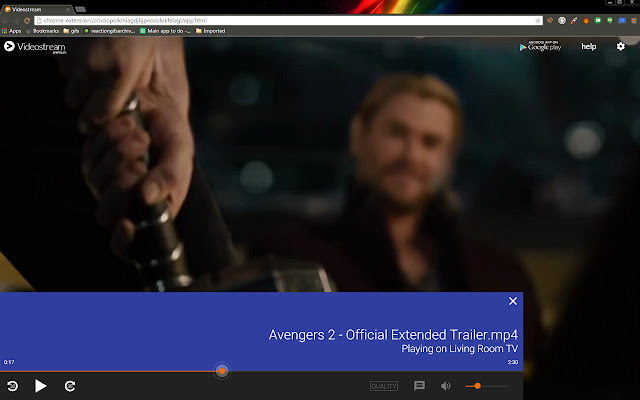Close the Videostream tab
640x400 pixels.
[68, 9]
